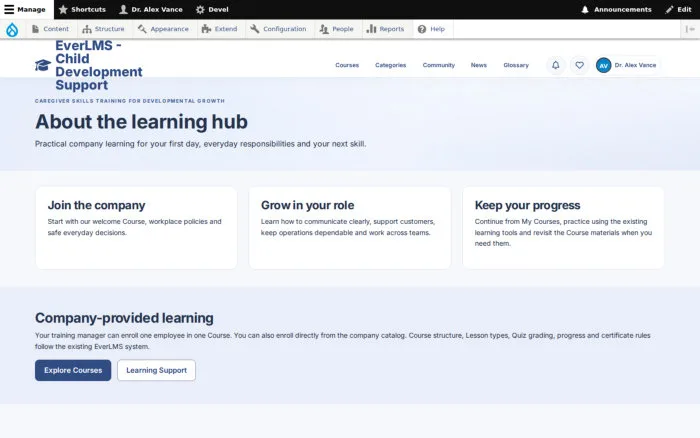Click the 'Join the company' card heading

pyautogui.click(x=96, y=205)
